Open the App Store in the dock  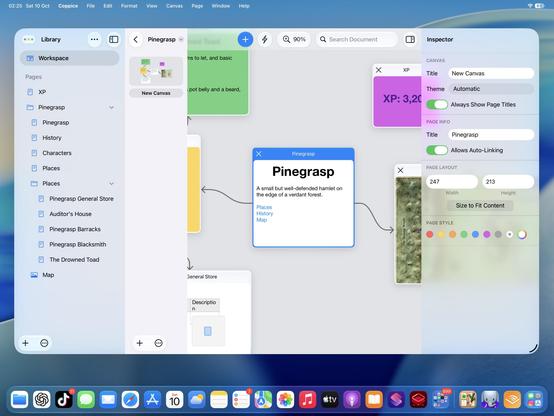coord(152,400)
